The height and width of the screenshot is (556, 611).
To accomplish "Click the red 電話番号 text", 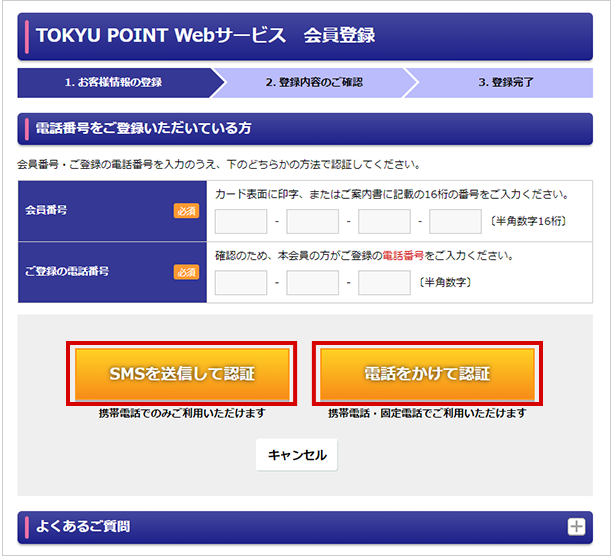I will (403, 256).
